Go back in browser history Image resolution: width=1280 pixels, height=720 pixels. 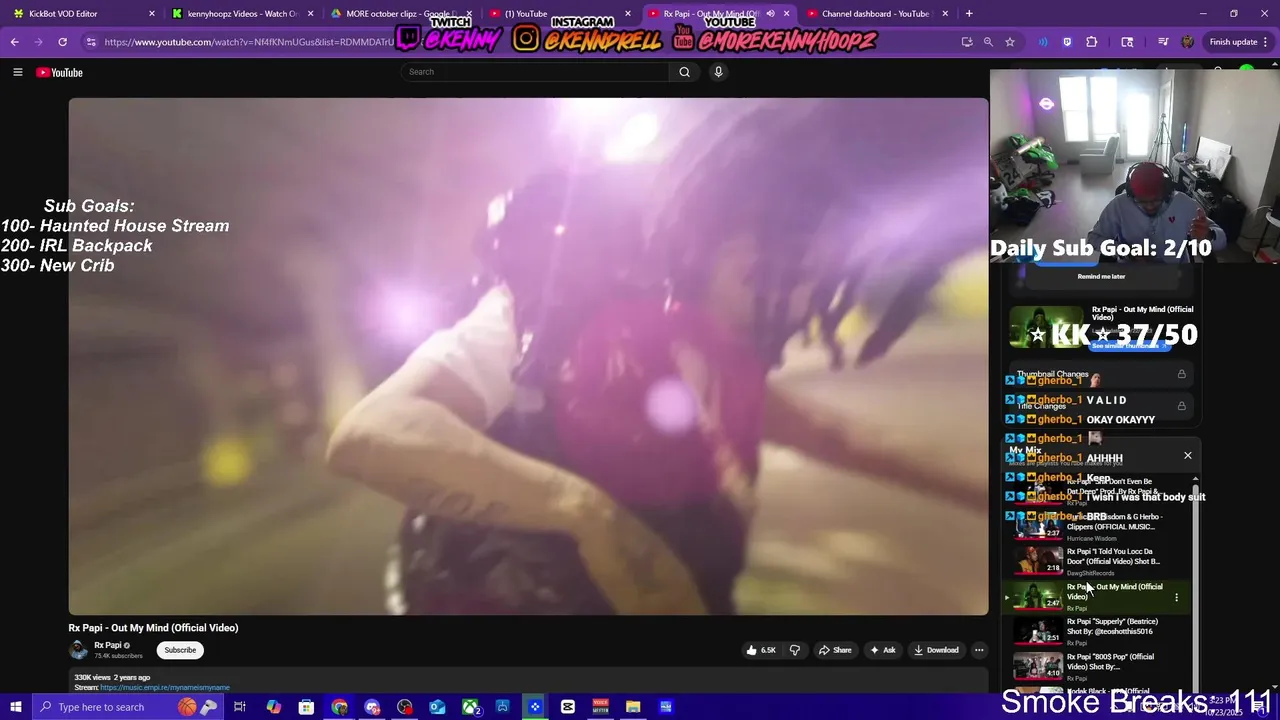(x=14, y=42)
